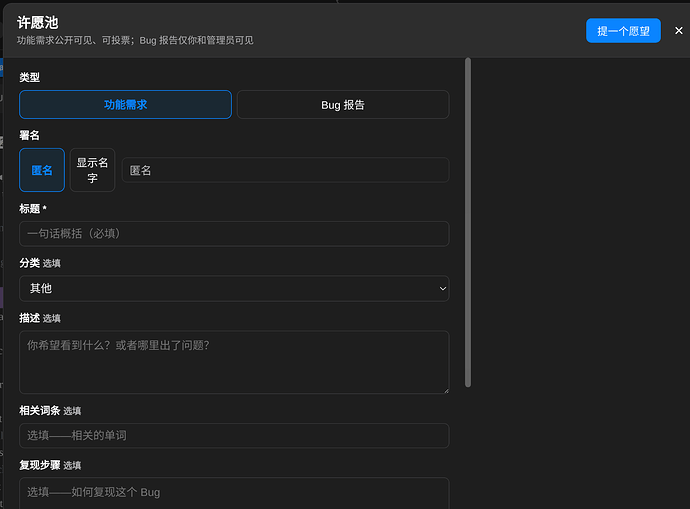
Task: Click the 许愿池 heading text
Action: tap(37, 22)
